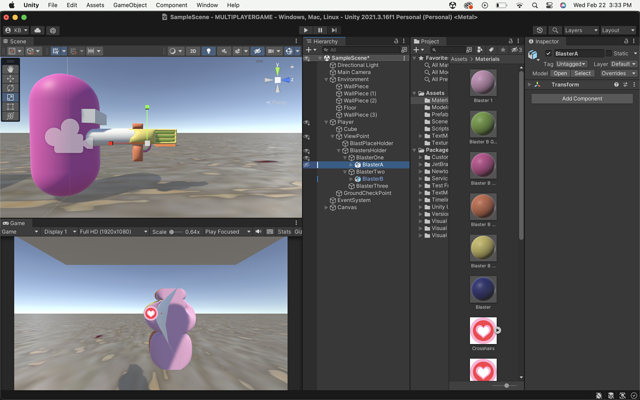Switch to the Game tab
Image resolution: width=640 pixels, height=400 pixels.
click(15, 223)
